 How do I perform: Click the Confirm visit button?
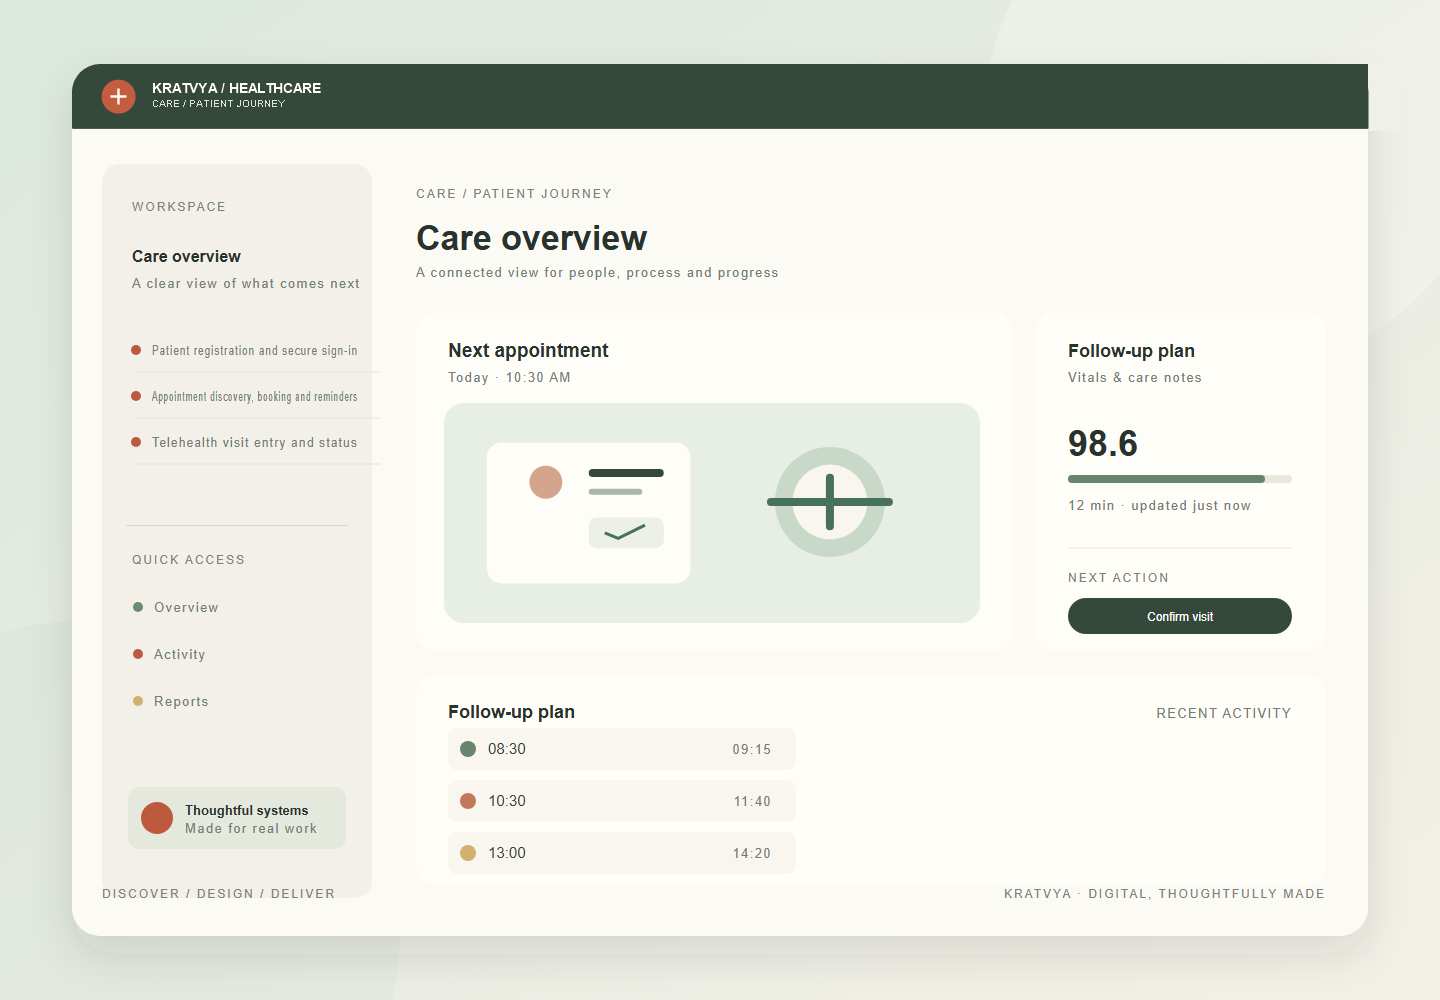coord(1180,616)
